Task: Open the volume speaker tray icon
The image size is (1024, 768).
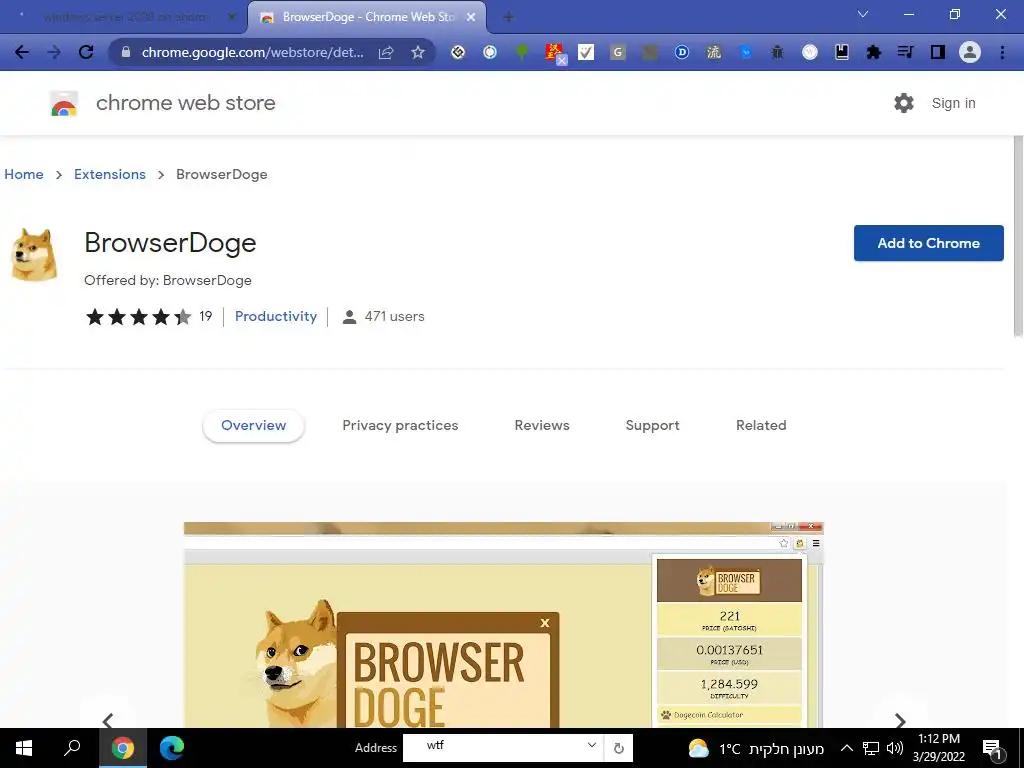Action: [895, 748]
